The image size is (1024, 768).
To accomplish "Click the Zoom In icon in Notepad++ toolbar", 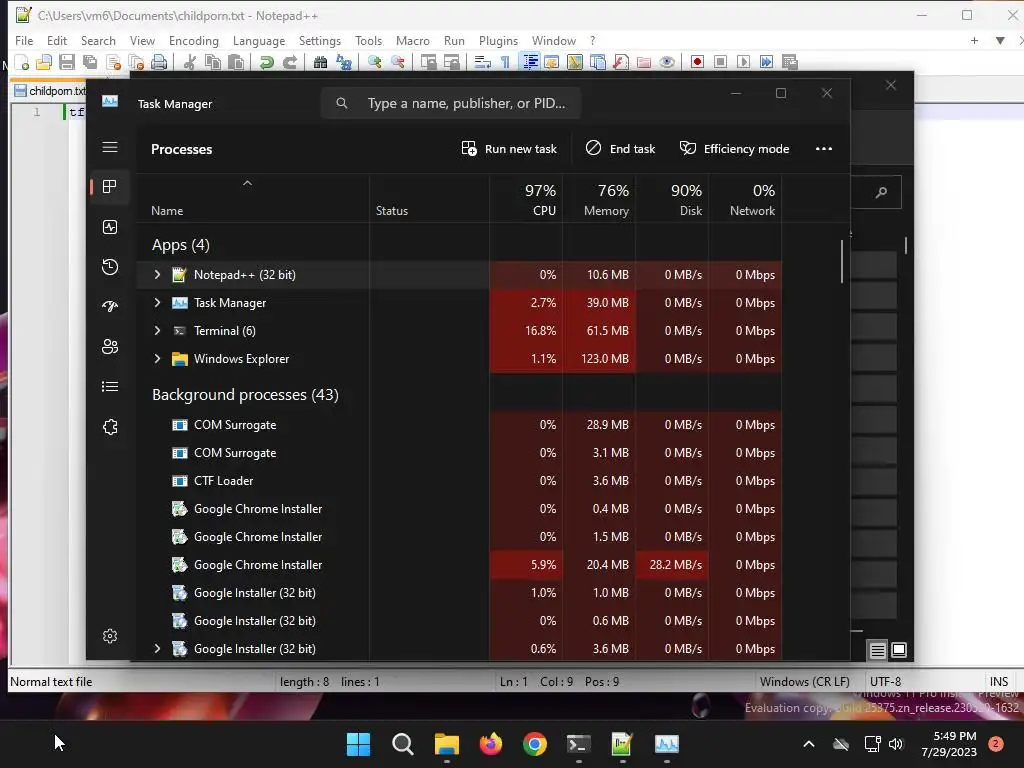I will (374, 62).
